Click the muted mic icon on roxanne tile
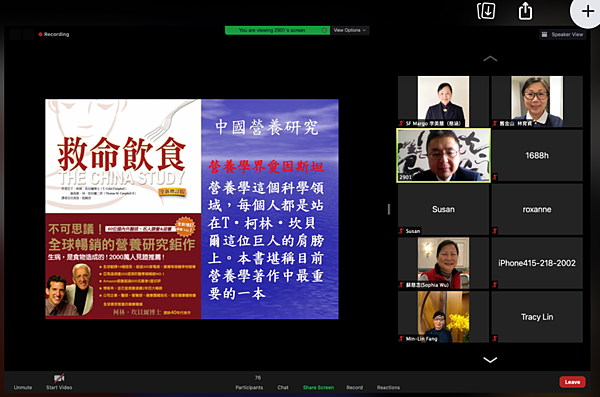The width and height of the screenshot is (600, 397). tap(495, 231)
